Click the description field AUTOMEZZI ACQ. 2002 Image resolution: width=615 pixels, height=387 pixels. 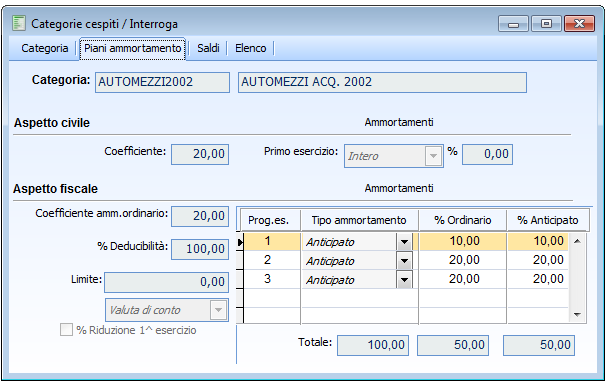click(x=382, y=82)
